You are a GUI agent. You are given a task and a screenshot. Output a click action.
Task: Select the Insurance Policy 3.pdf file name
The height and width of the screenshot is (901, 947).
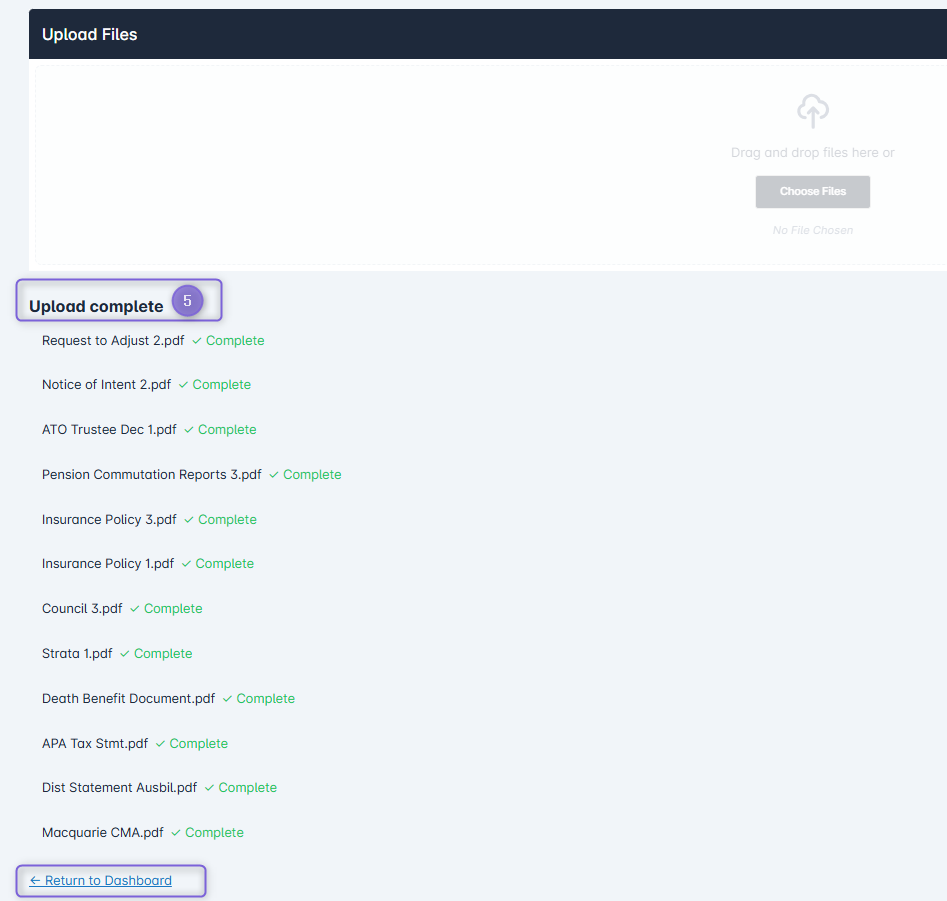[109, 519]
